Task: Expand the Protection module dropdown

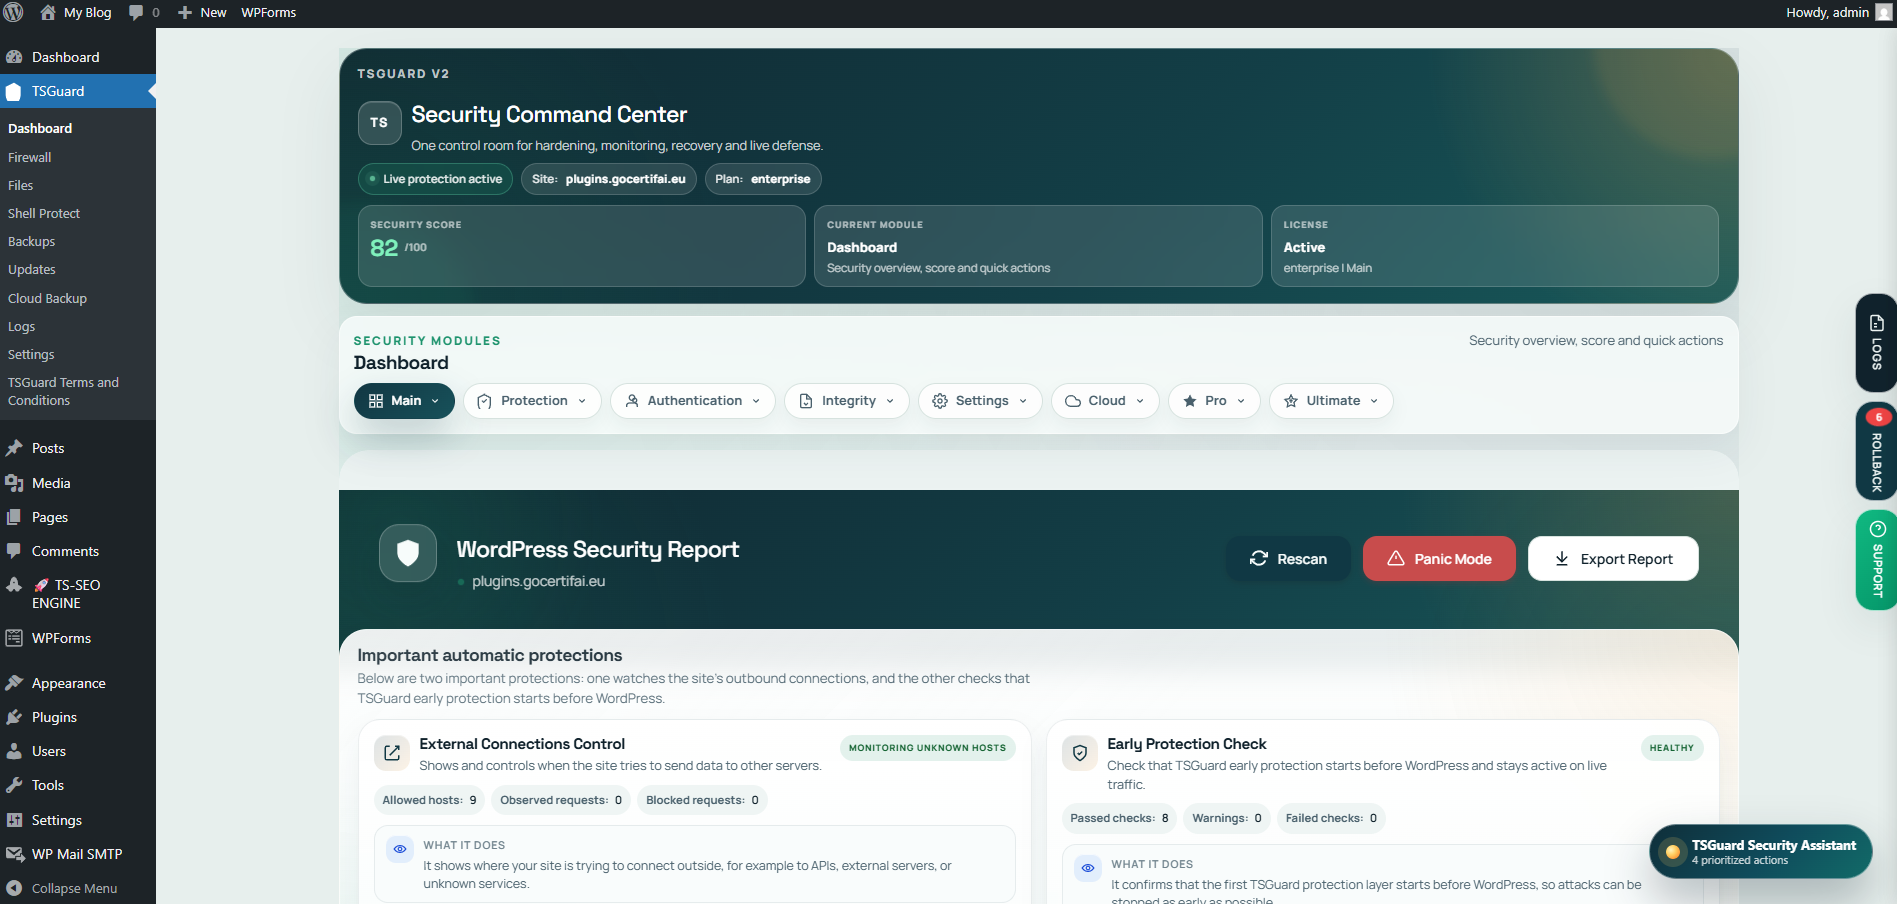Action: coord(532,401)
